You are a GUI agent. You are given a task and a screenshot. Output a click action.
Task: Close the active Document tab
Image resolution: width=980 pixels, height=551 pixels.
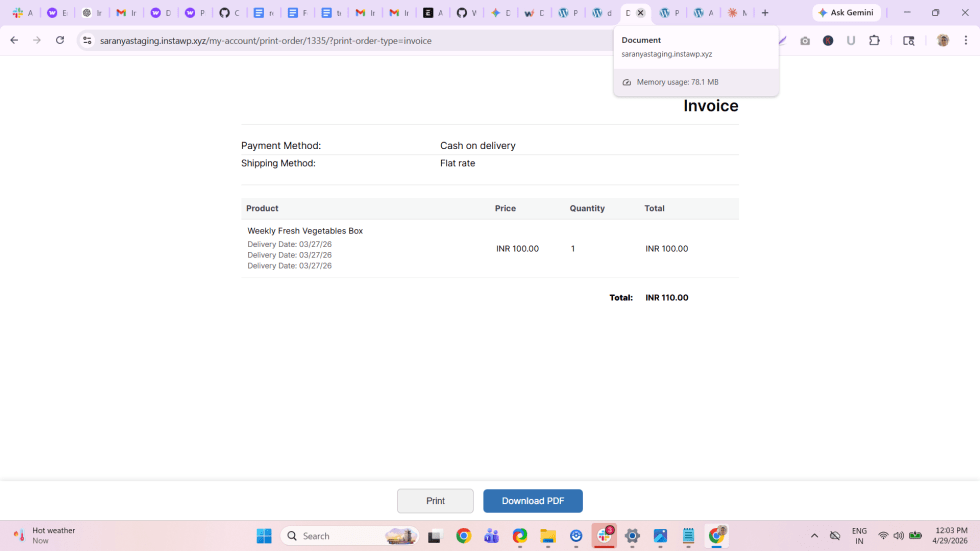tap(641, 13)
